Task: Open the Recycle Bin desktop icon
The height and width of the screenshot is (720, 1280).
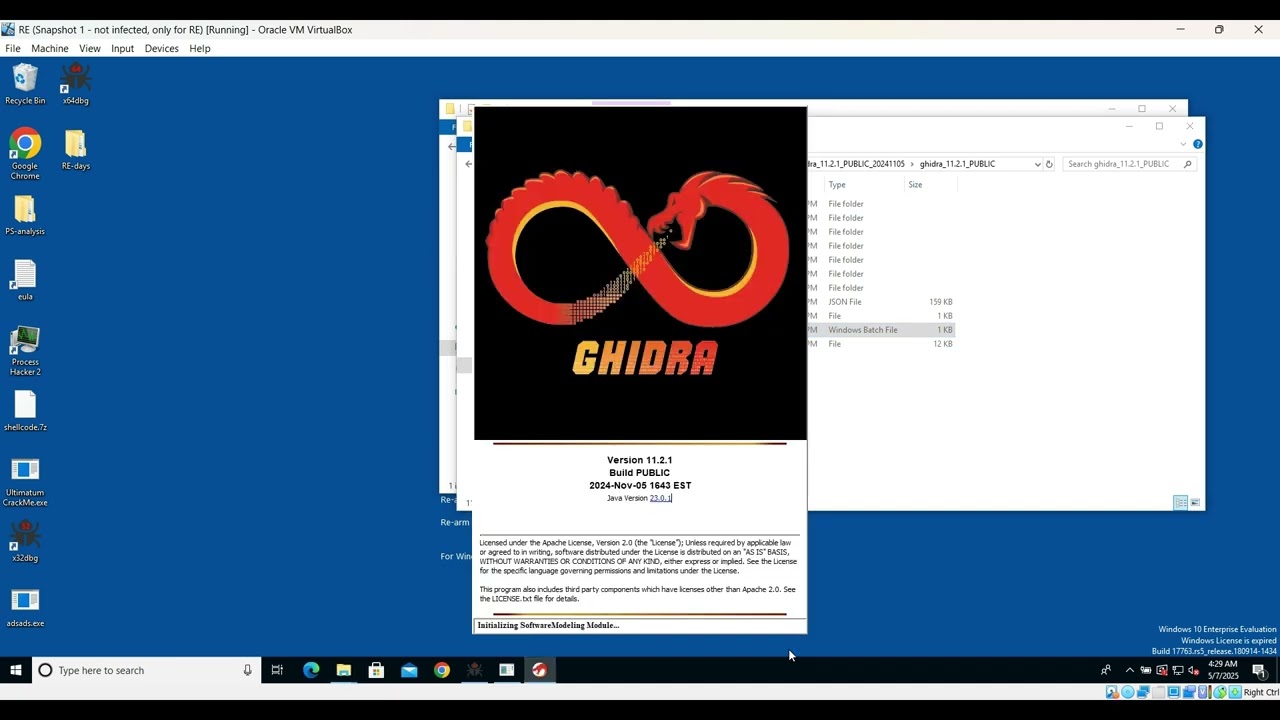Action: coord(25,84)
